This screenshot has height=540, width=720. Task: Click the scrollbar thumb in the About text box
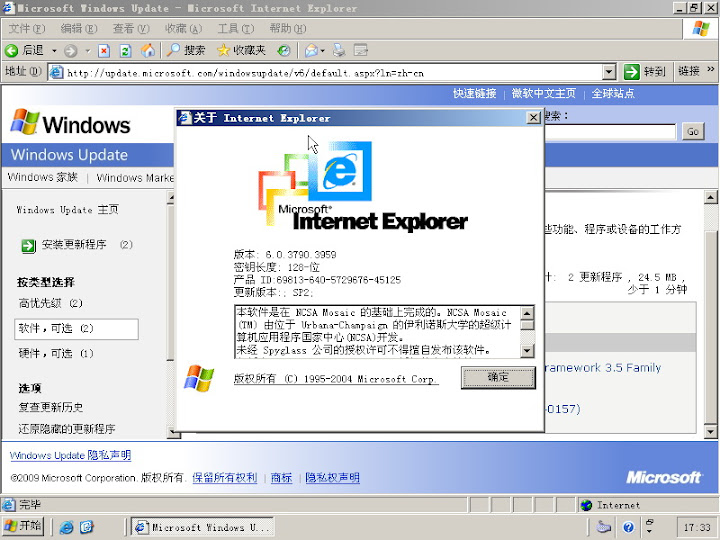coord(527,326)
